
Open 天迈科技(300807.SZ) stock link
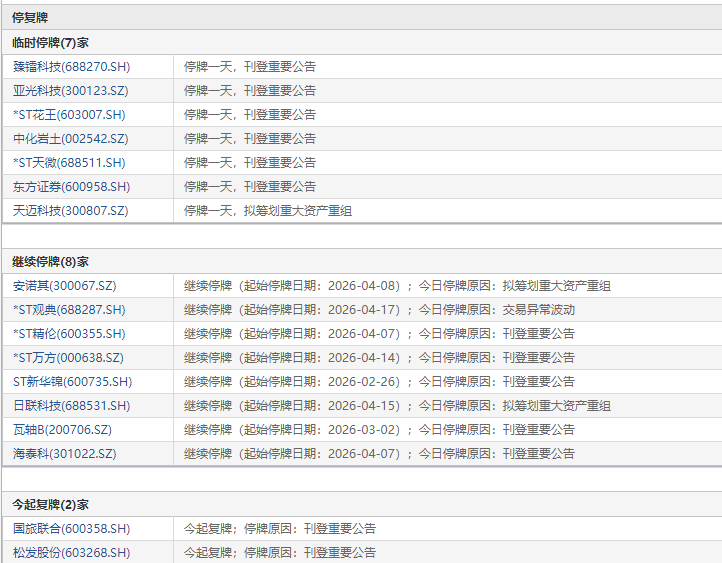[x=70, y=211]
